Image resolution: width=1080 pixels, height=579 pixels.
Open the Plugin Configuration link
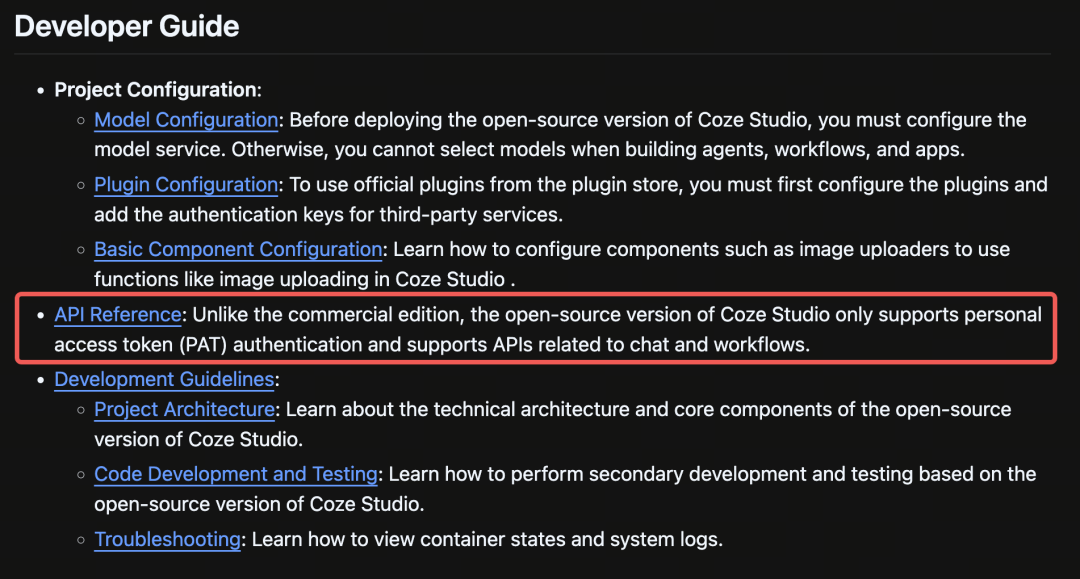[x=186, y=185]
